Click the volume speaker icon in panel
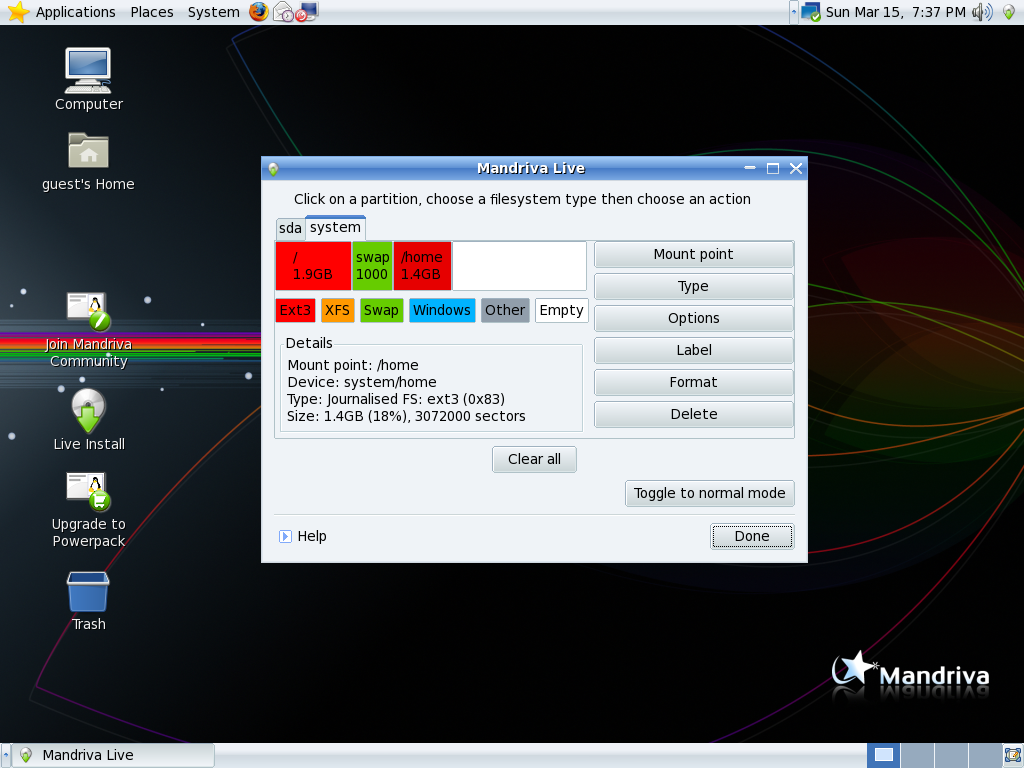The height and width of the screenshot is (768, 1024). coord(982,12)
